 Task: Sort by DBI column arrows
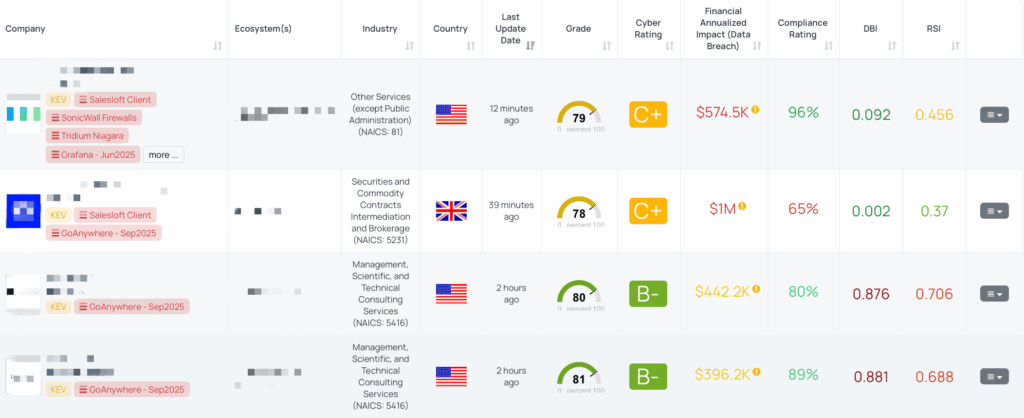pyautogui.click(x=891, y=46)
